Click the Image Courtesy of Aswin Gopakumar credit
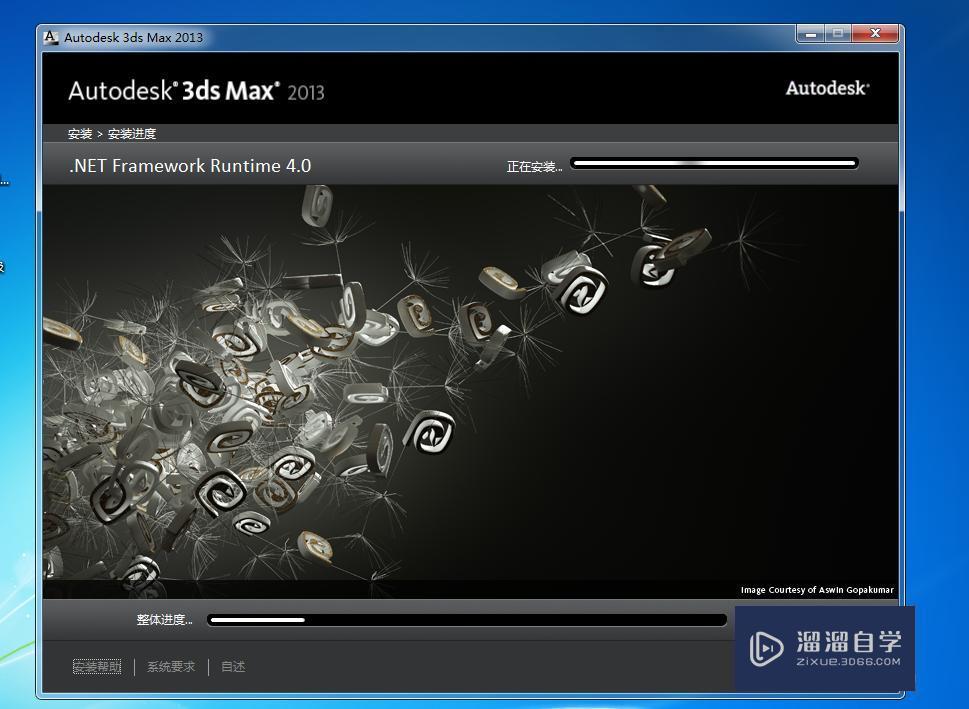This screenshot has height=709, width=969. point(816,589)
